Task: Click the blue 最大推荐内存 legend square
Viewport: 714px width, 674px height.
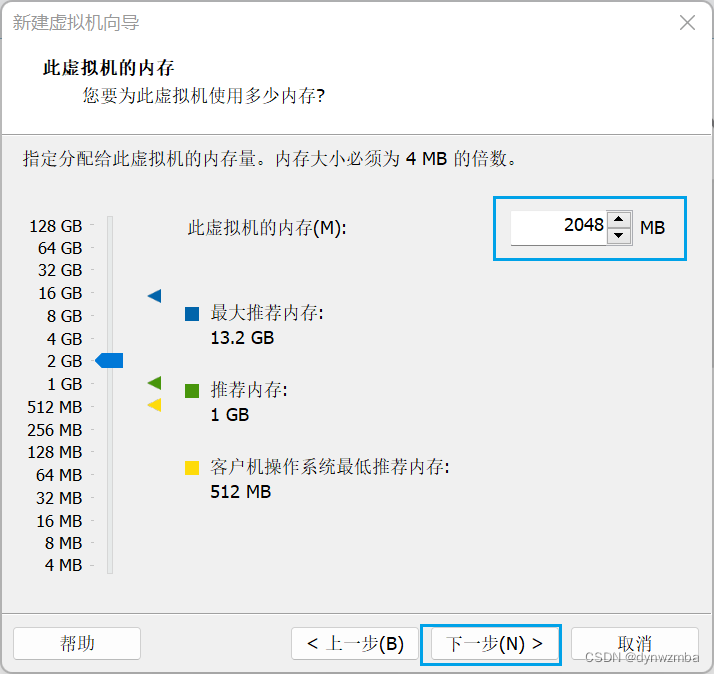Action: point(192,313)
